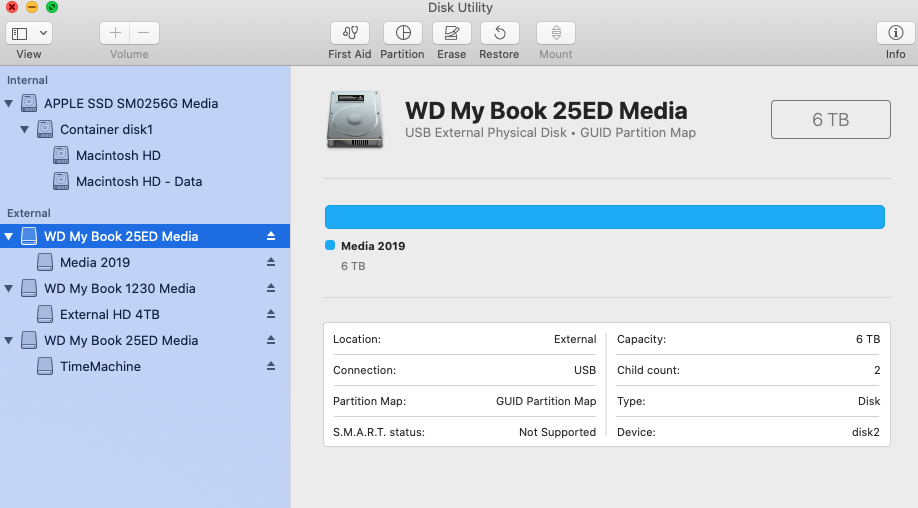Click the TimeMachine drive icon

point(45,366)
